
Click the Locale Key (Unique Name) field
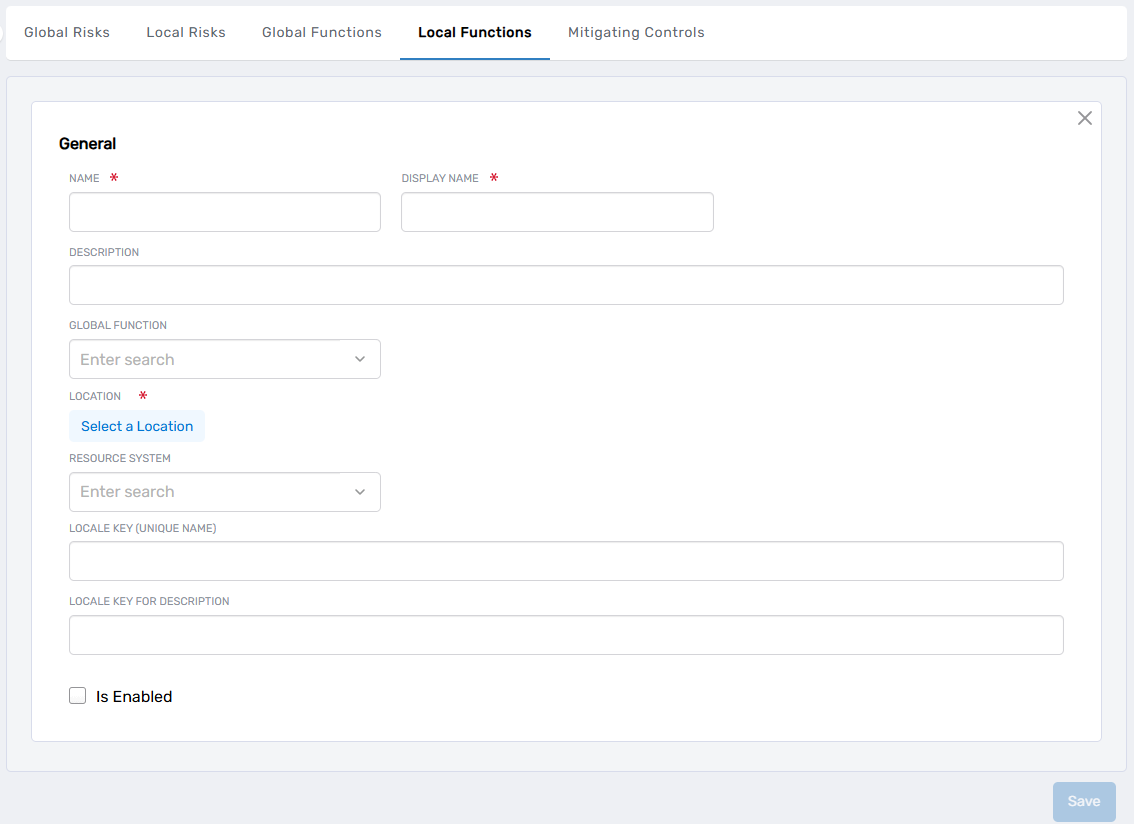pos(566,561)
